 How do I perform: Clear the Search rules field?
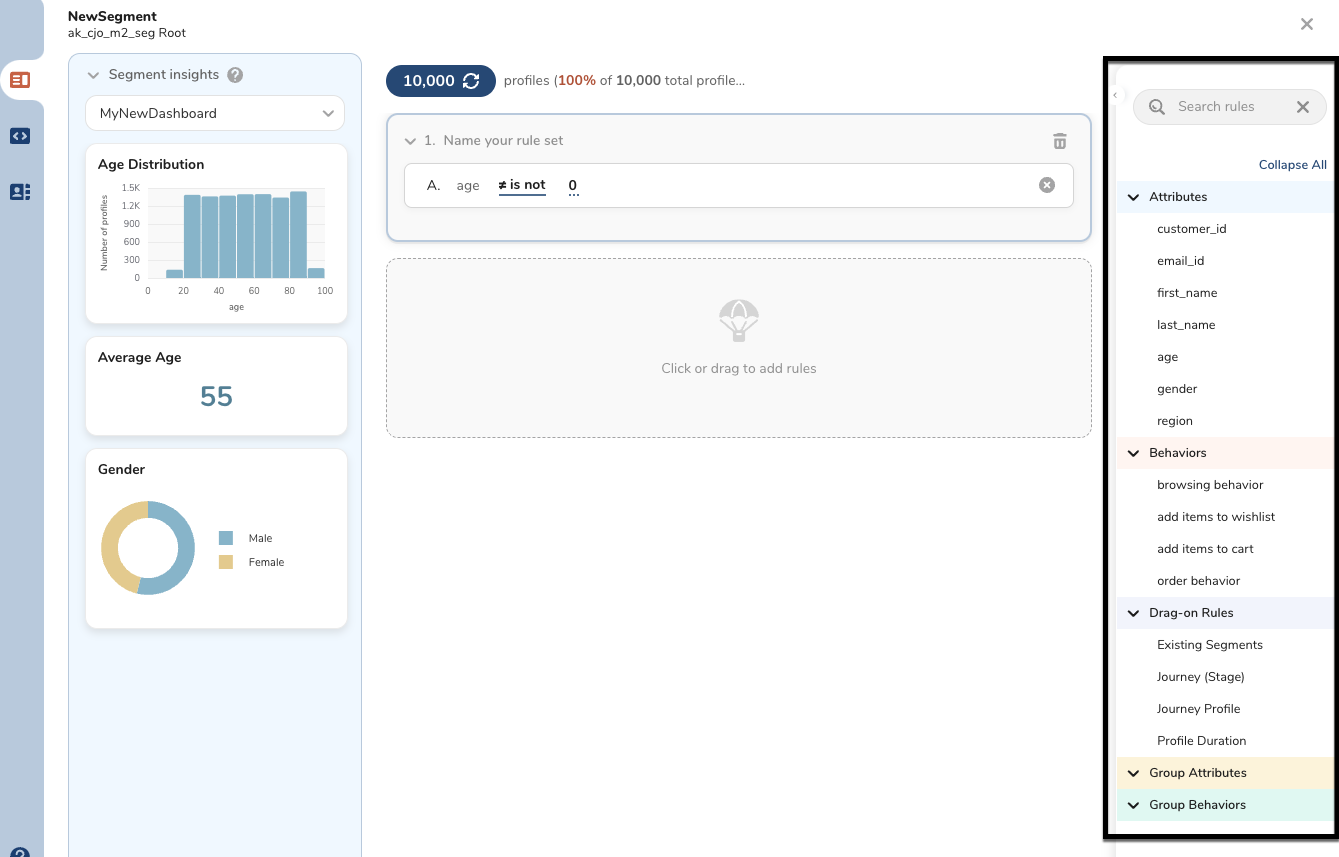click(x=1302, y=107)
